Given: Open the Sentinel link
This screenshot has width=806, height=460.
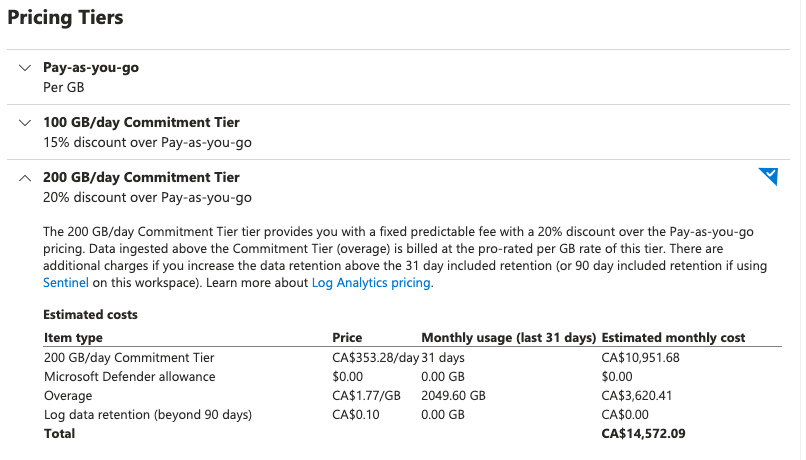Looking at the screenshot, I should coord(66,283).
